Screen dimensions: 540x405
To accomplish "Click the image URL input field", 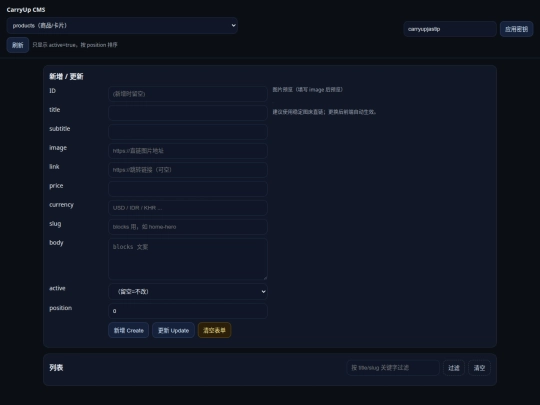I will [x=188, y=151].
